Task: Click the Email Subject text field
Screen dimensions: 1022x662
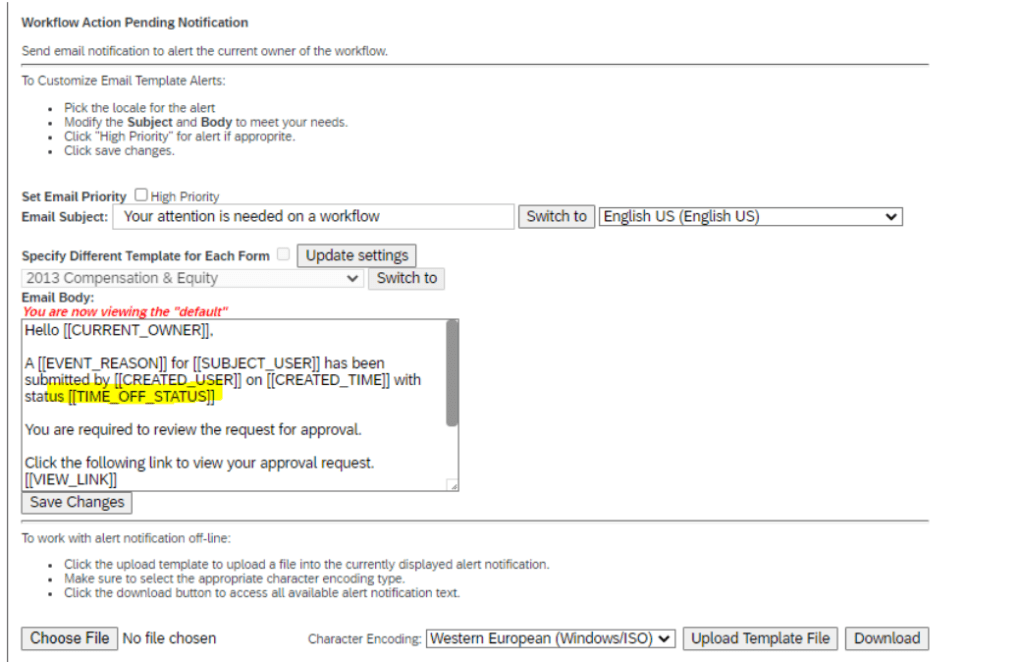Action: 313,216
